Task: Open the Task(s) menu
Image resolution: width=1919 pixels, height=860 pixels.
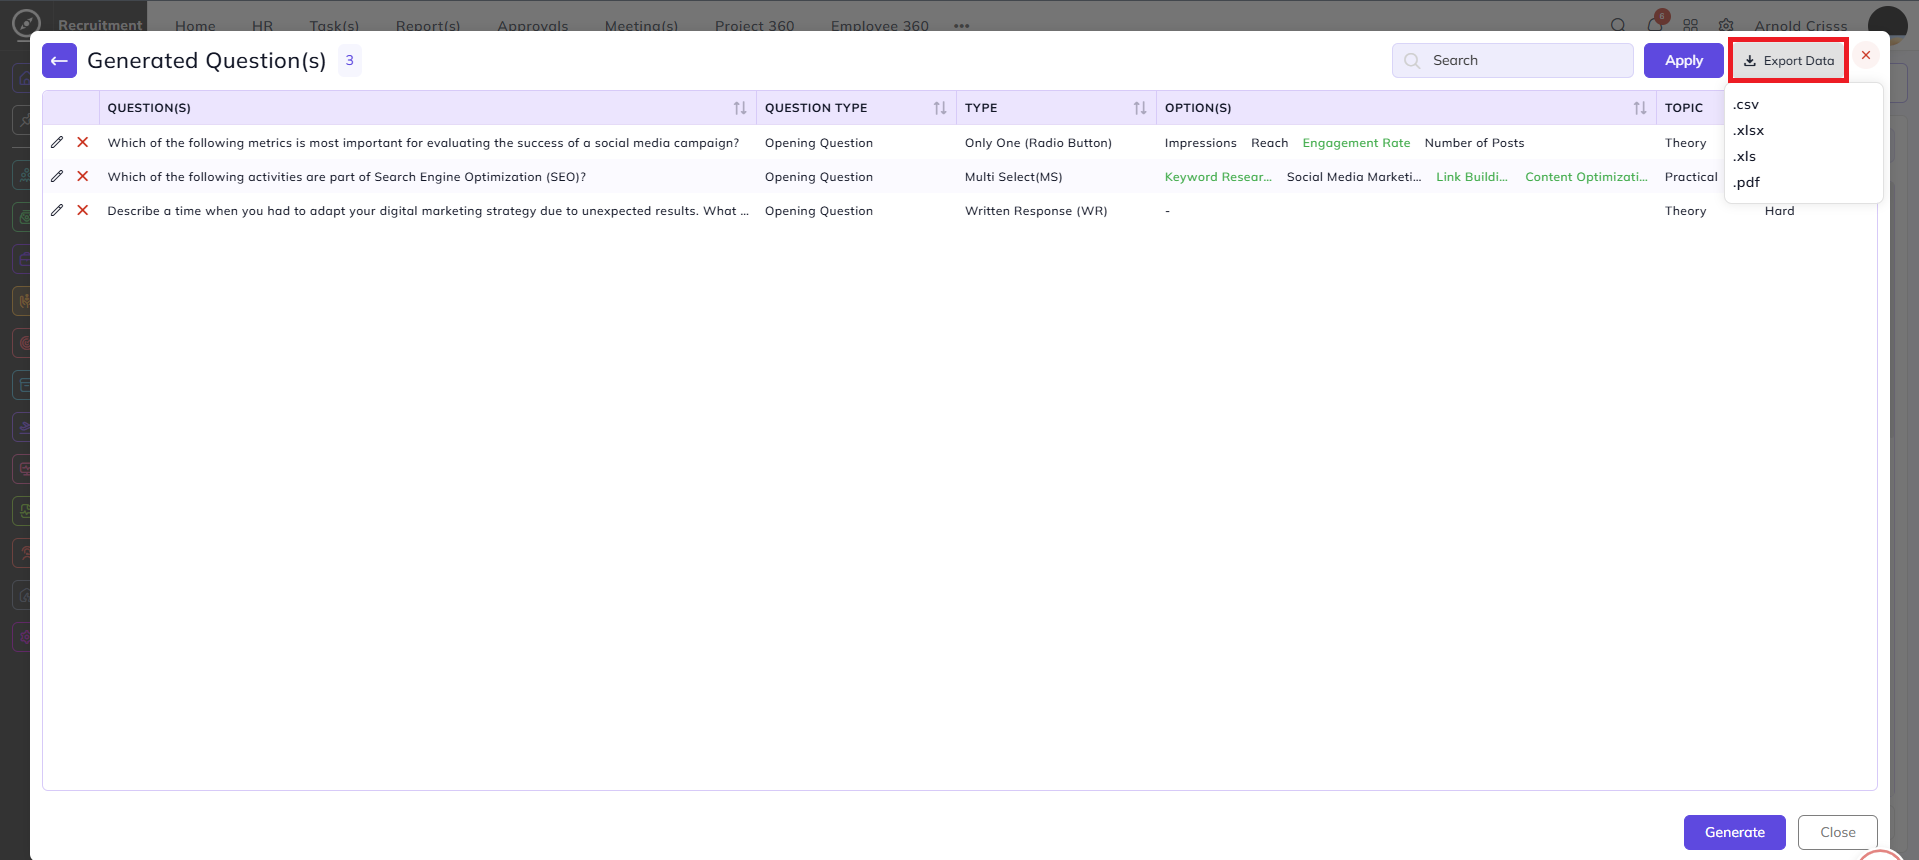Action: [x=334, y=26]
